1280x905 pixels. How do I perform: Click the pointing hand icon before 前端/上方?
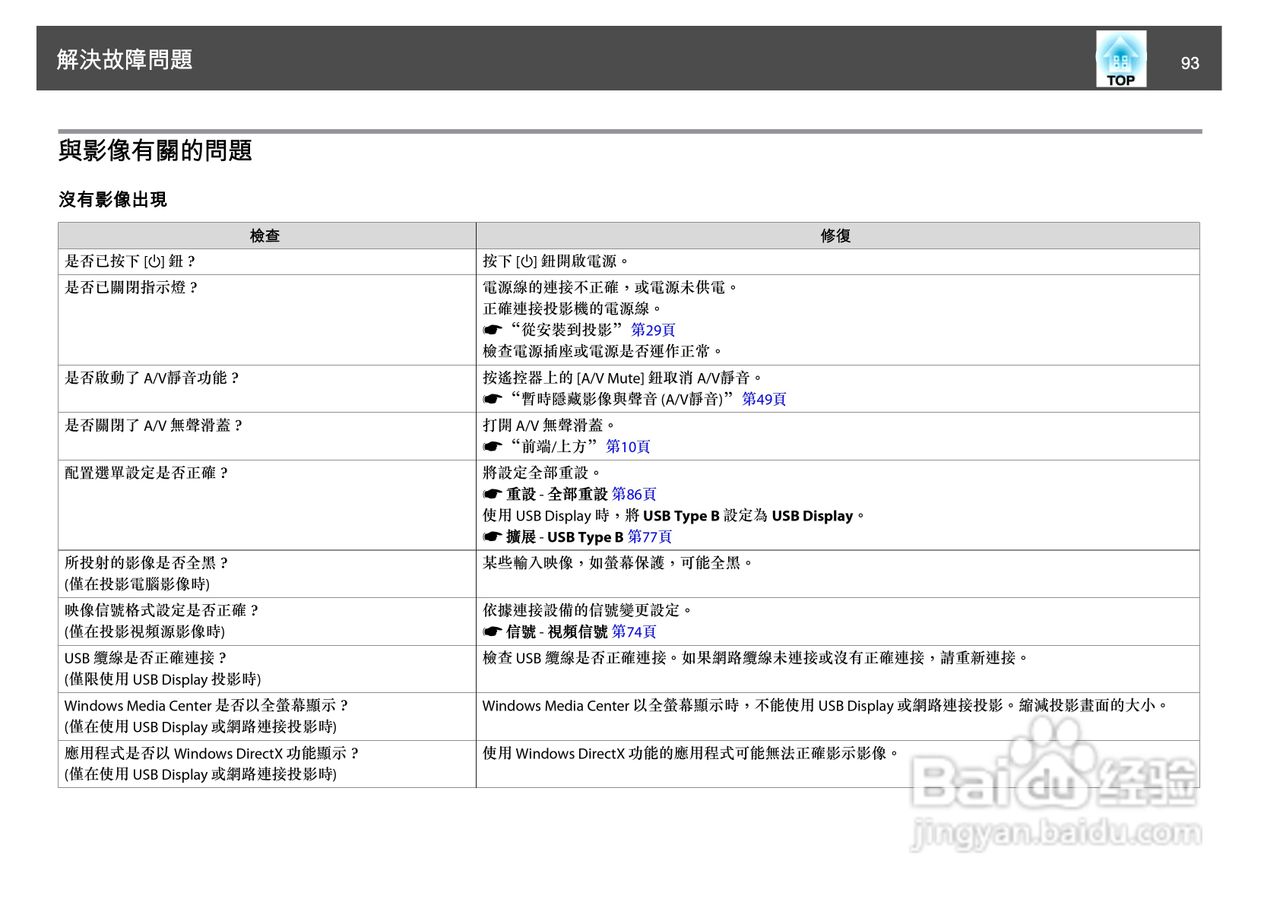click(x=491, y=447)
